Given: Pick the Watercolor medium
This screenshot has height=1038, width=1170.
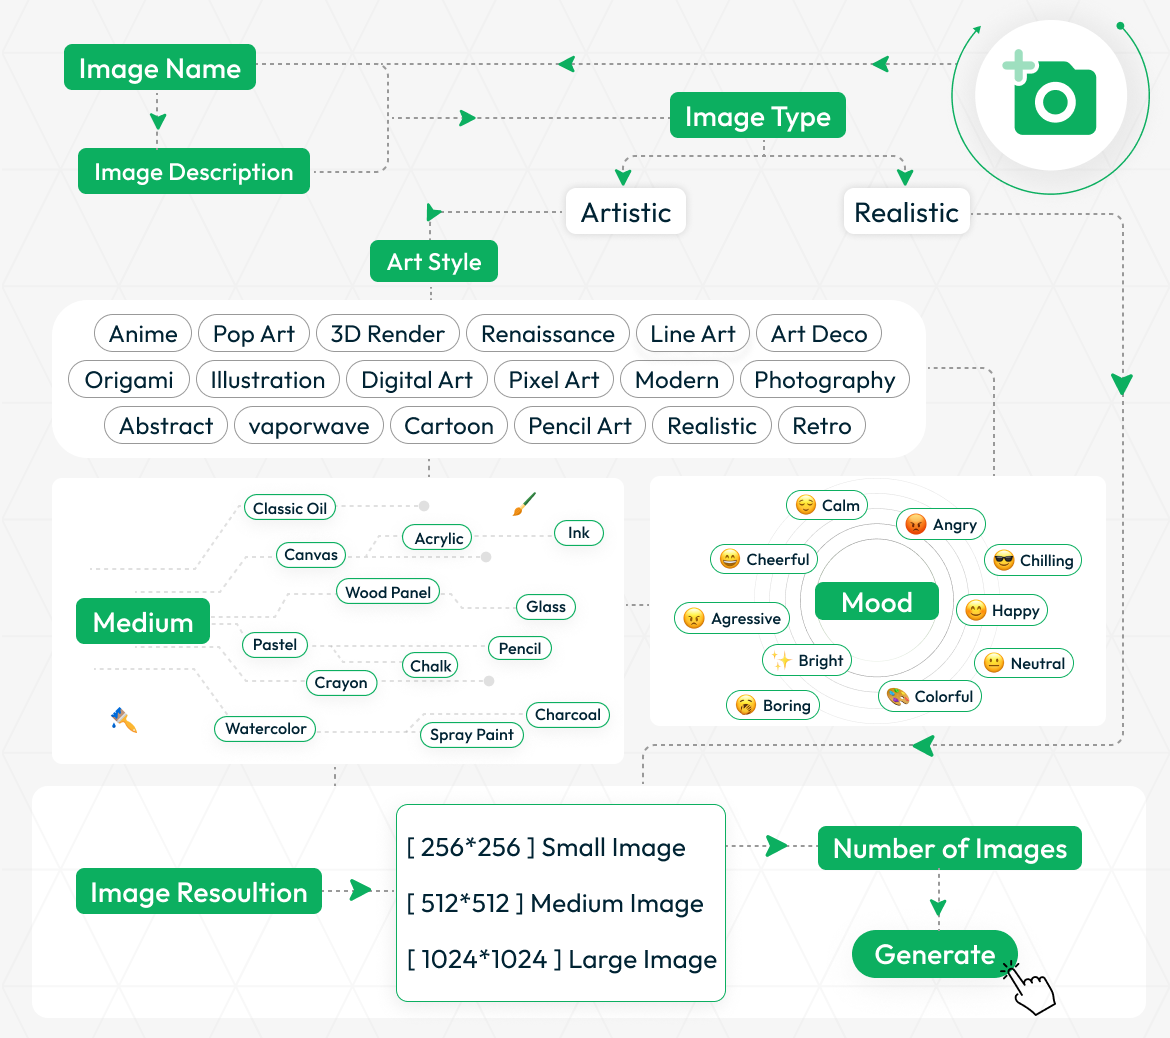Looking at the screenshot, I should pos(266,728).
